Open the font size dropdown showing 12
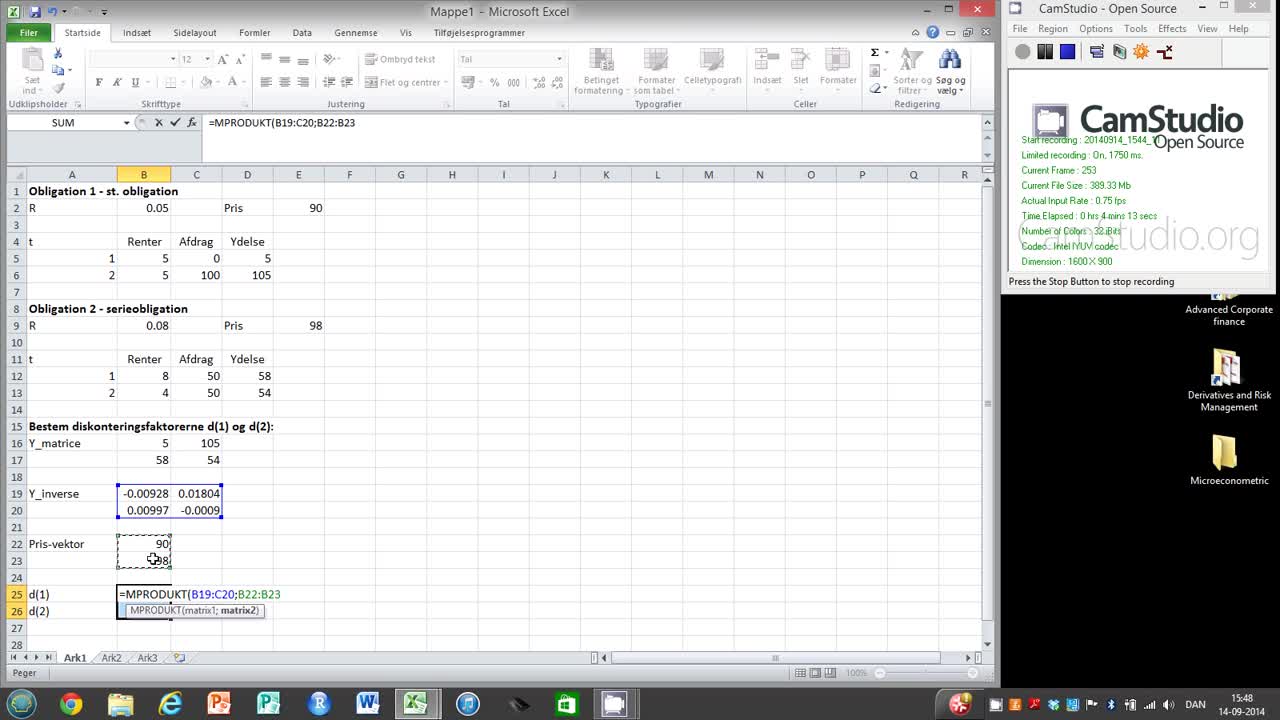This screenshot has width=1280, height=720. 207,59
